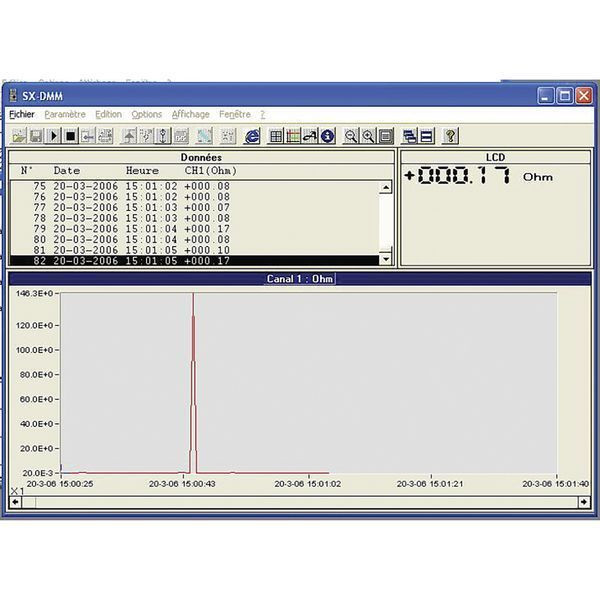The height and width of the screenshot is (600, 600).
Task: Open the Options menu
Action: click(x=146, y=115)
